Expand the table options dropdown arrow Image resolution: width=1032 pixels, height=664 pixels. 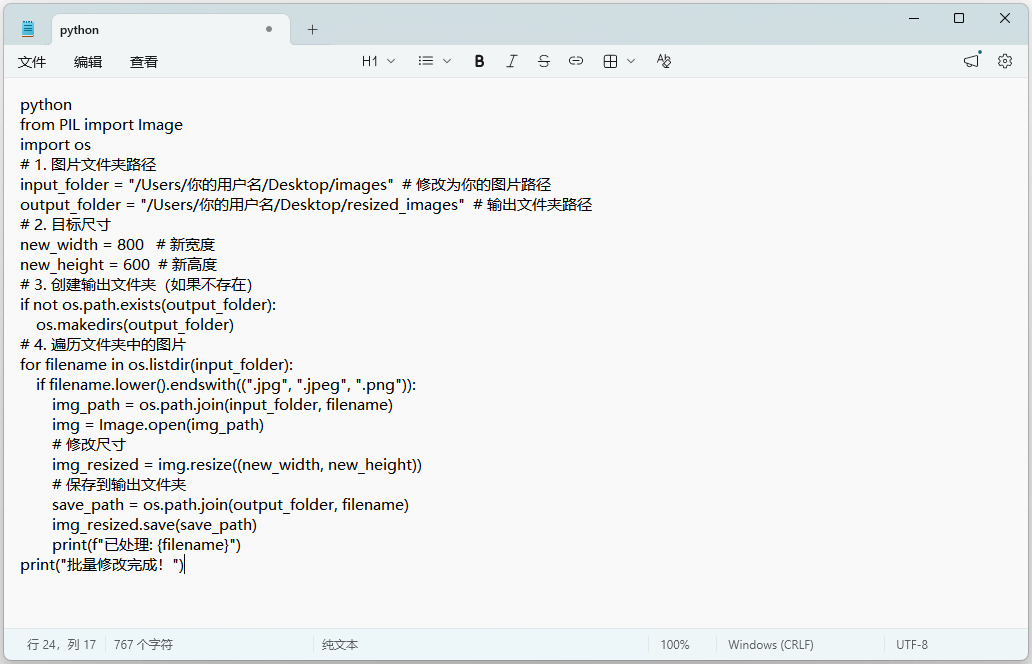[631, 61]
